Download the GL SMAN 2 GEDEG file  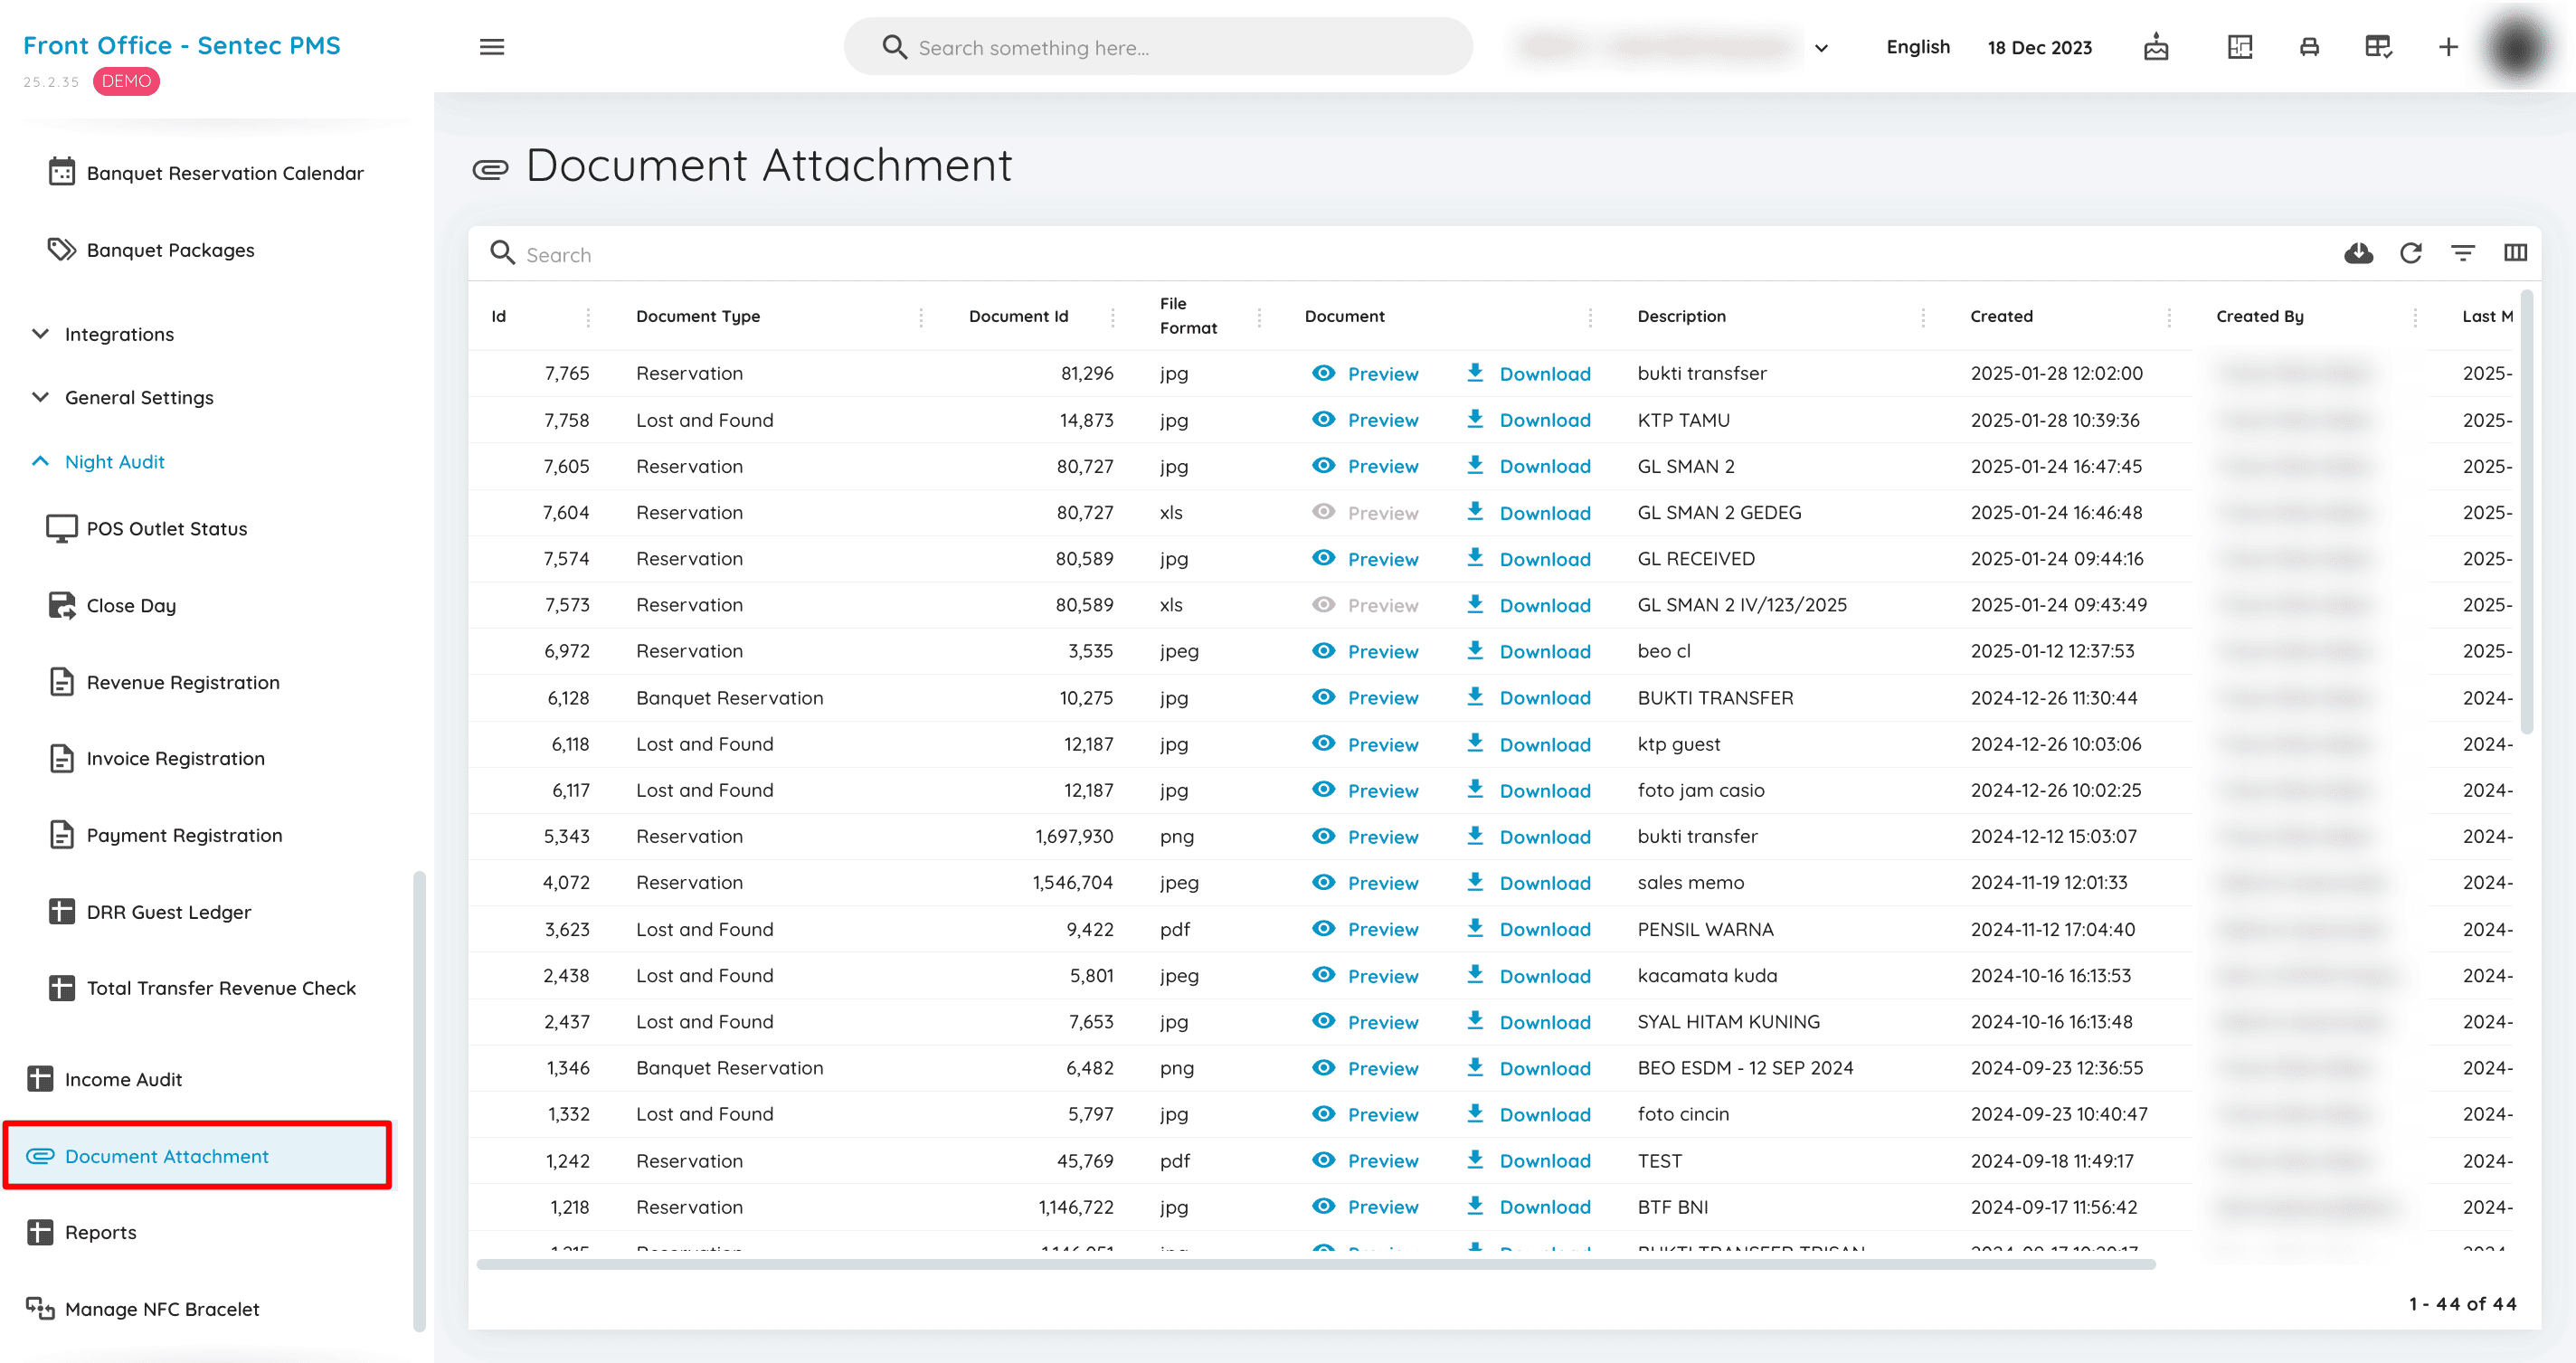[x=1528, y=513]
